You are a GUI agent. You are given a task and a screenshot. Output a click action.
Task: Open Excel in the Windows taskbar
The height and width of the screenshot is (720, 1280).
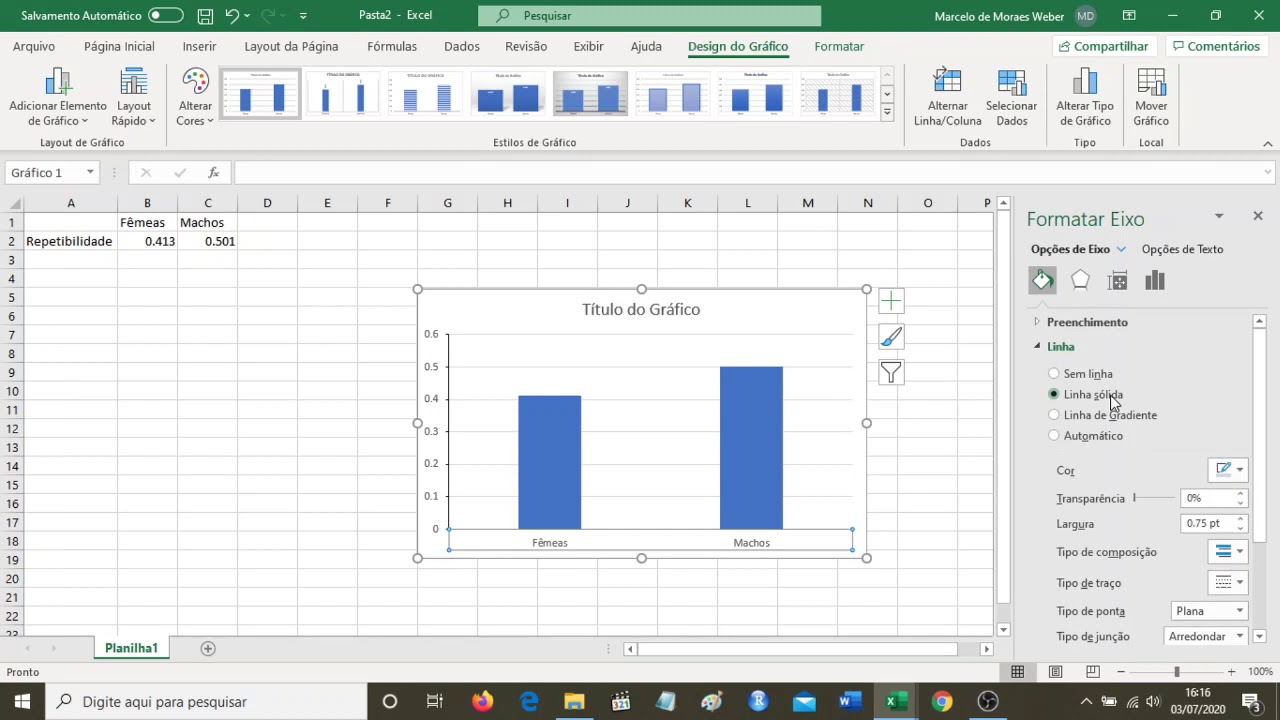(x=895, y=701)
